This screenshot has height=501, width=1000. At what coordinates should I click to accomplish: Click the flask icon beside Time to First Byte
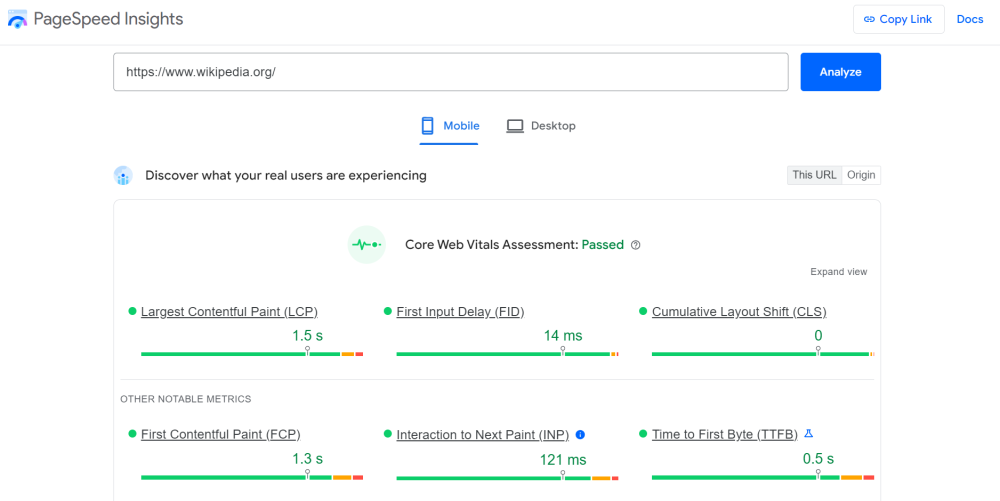coord(809,434)
